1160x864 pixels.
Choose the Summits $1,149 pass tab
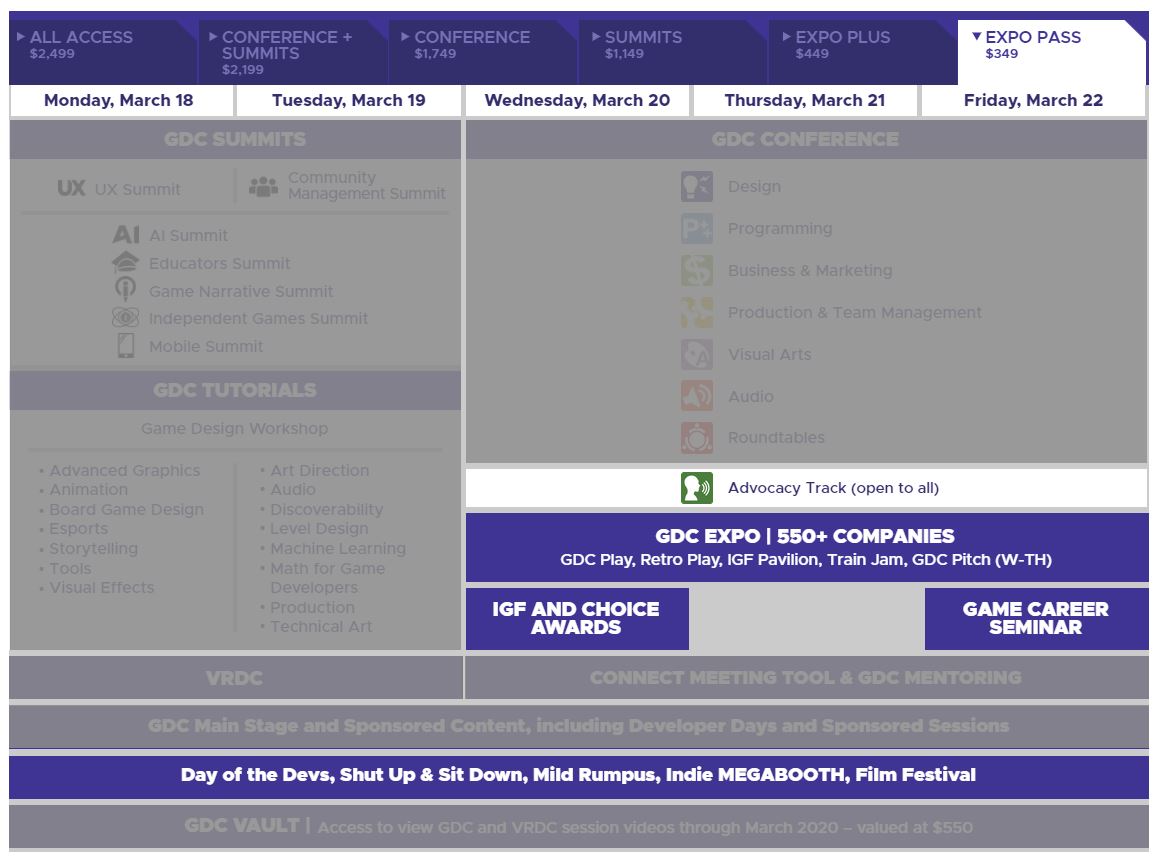(x=674, y=52)
